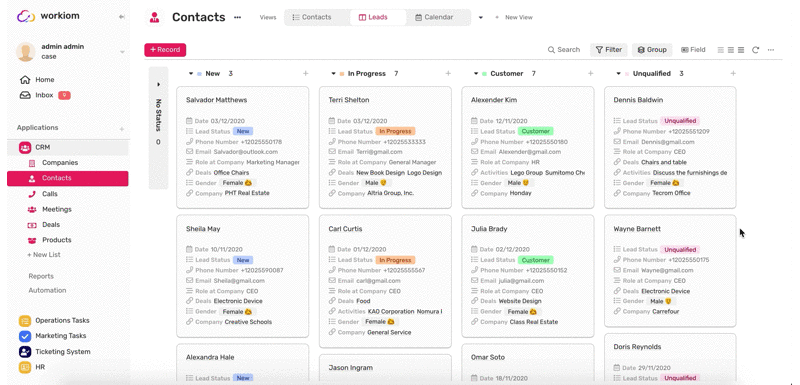The height and width of the screenshot is (385, 800).
Task: Open Inbox from the sidebar
Action: (x=45, y=95)
